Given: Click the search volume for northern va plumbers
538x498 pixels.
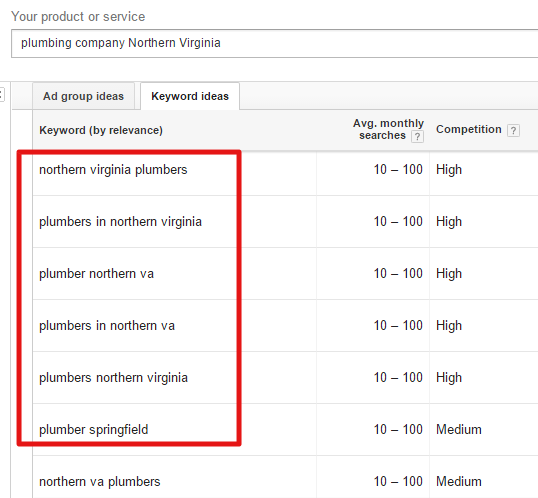Looking at the screenshot, I should (x=398, y=482).
